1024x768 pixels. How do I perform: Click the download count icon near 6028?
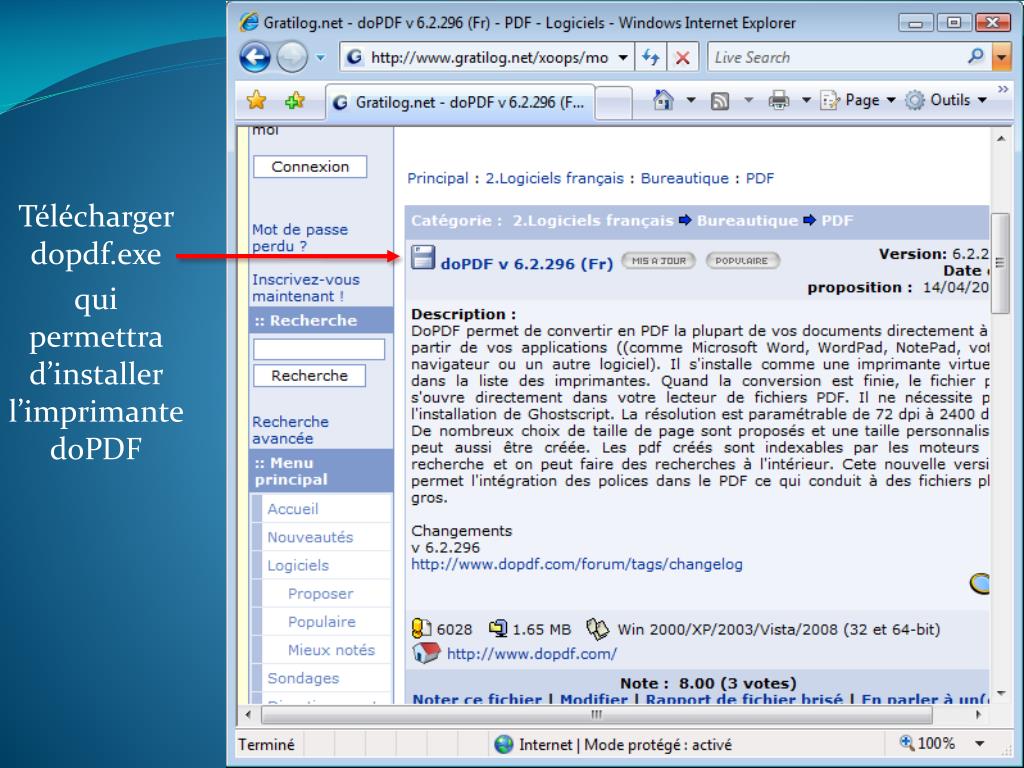click(422, 628)
